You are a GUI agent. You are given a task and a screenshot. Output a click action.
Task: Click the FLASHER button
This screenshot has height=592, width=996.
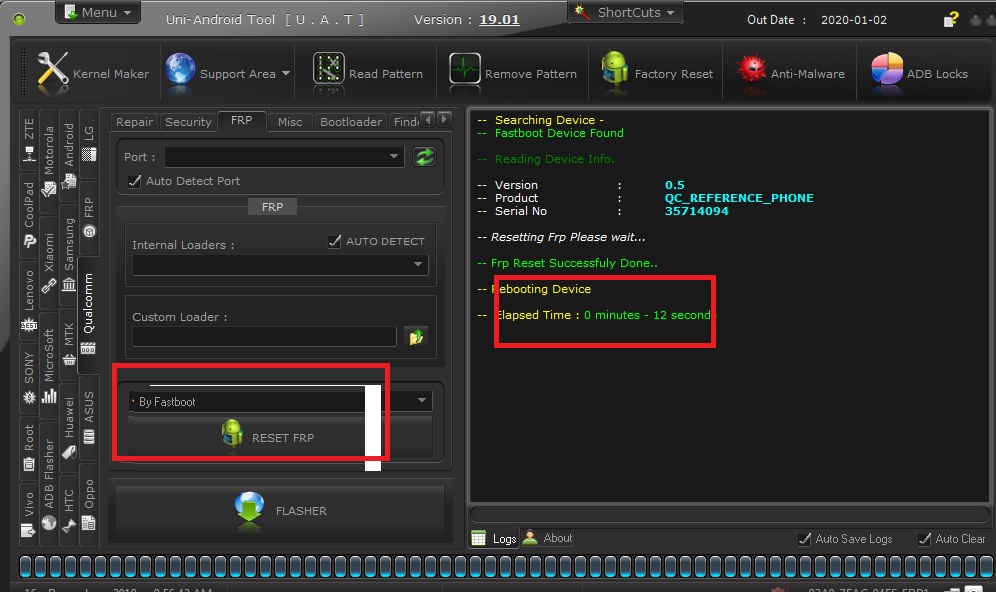tap(280, 511)
